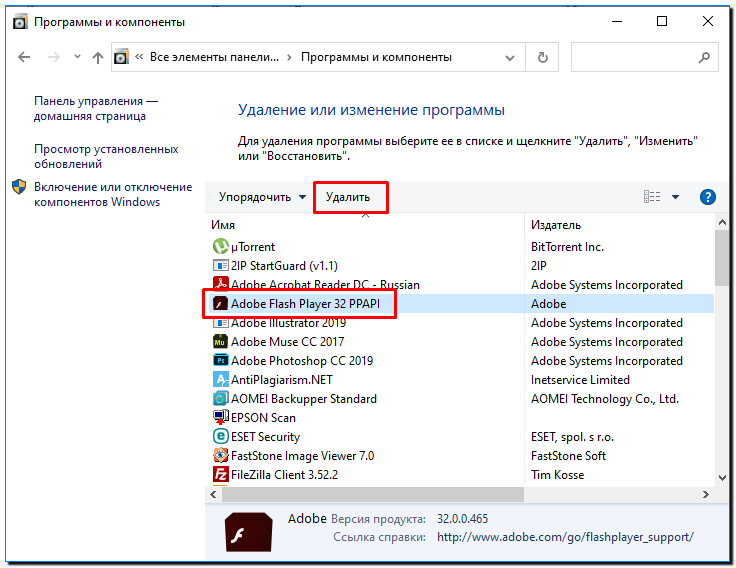Click the FileZilla Client icon

coord(221,475)
